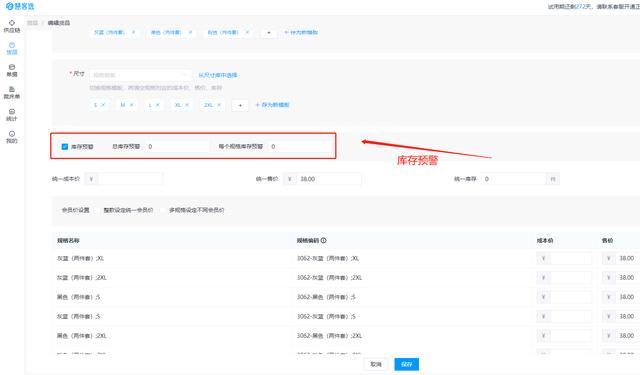640x375 pixels.
Task: Click 存为新模板 link under sizes
Action: point(272,105)
